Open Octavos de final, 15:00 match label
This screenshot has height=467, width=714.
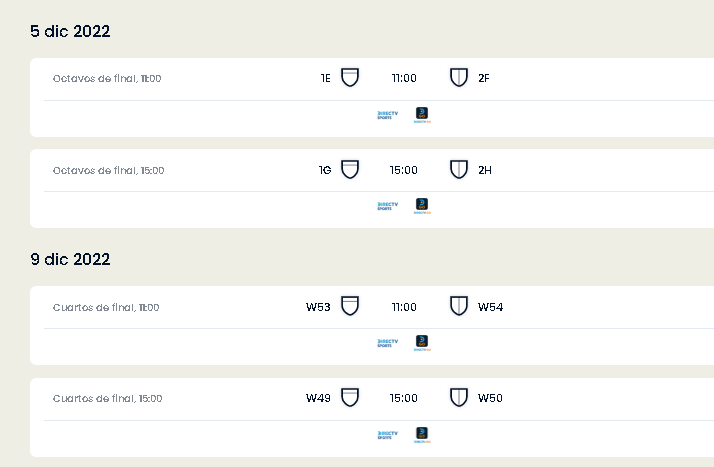tap(108, 170)
